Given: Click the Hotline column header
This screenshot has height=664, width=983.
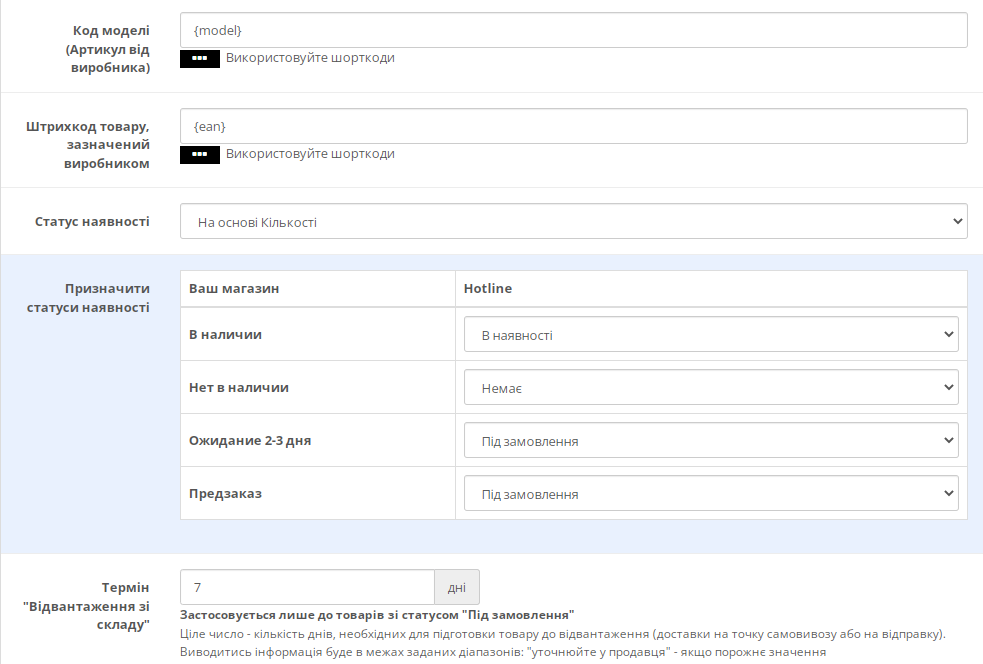Looking at the screenshot, I should tap(488, 288).
